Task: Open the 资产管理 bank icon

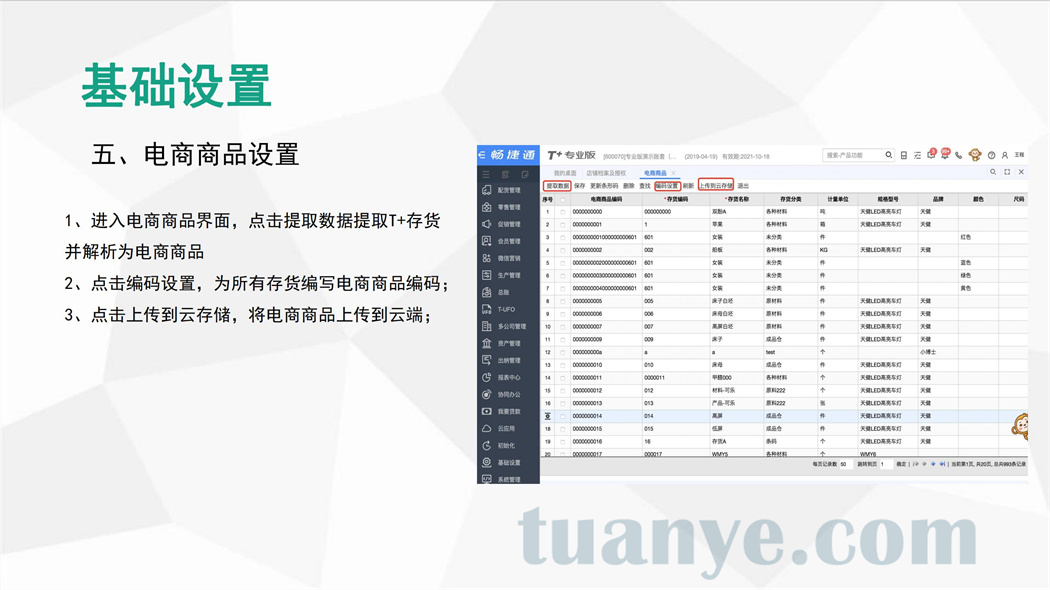Action: pyautogui.click(x=487, y=344)
